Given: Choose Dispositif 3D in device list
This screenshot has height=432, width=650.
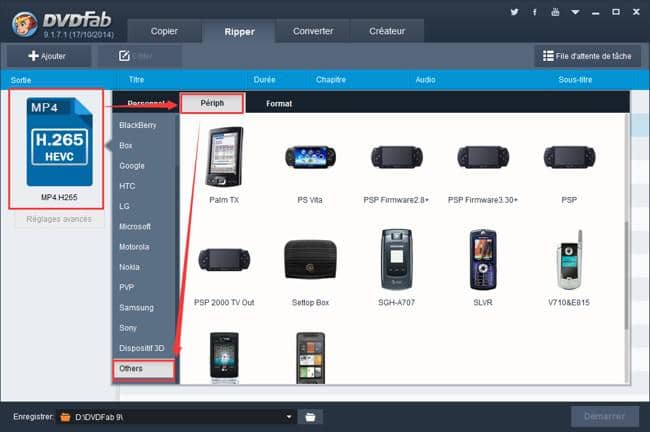Looking at the screenshot, I should click(x=142, y=348).
